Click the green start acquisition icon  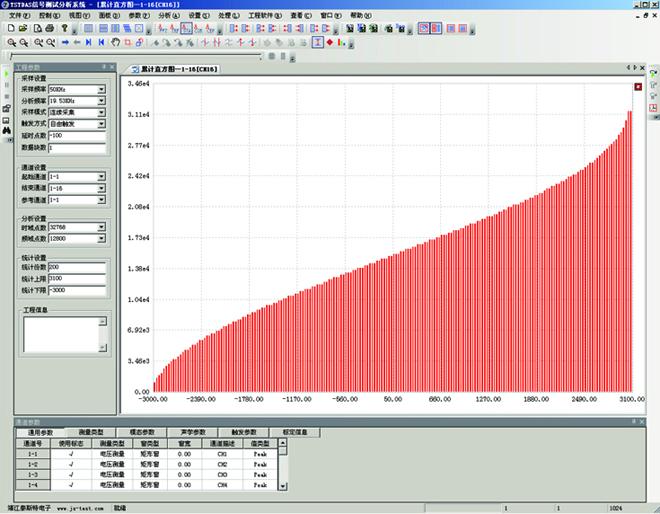6,74
